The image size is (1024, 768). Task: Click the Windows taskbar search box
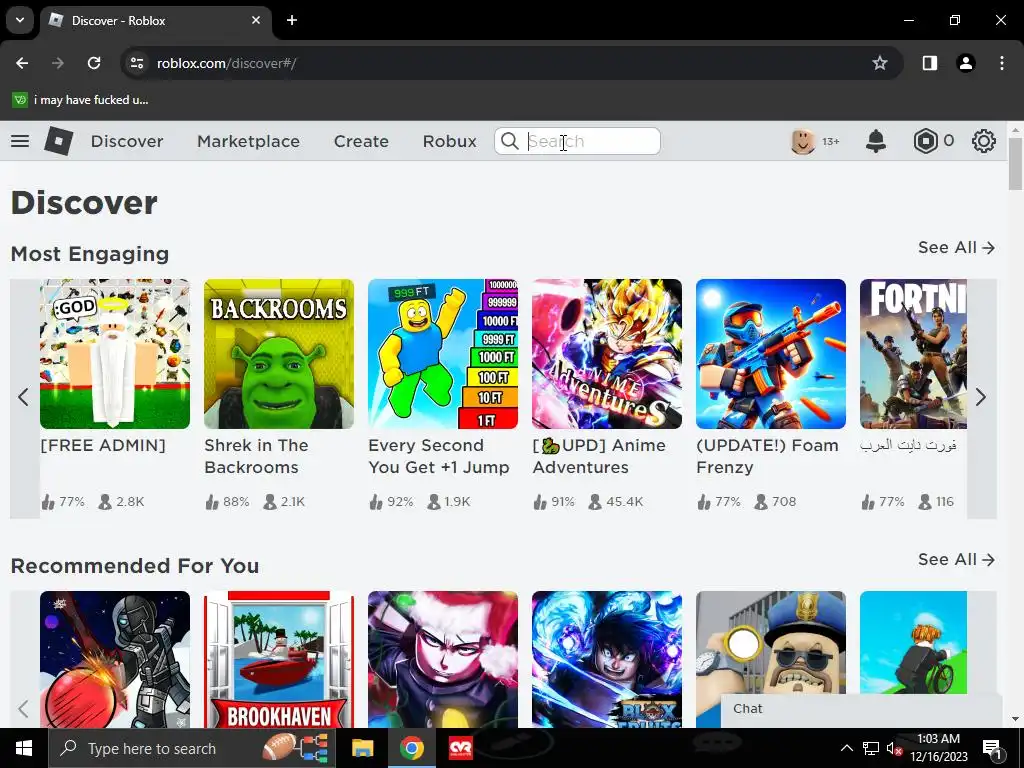coord(192,748)
